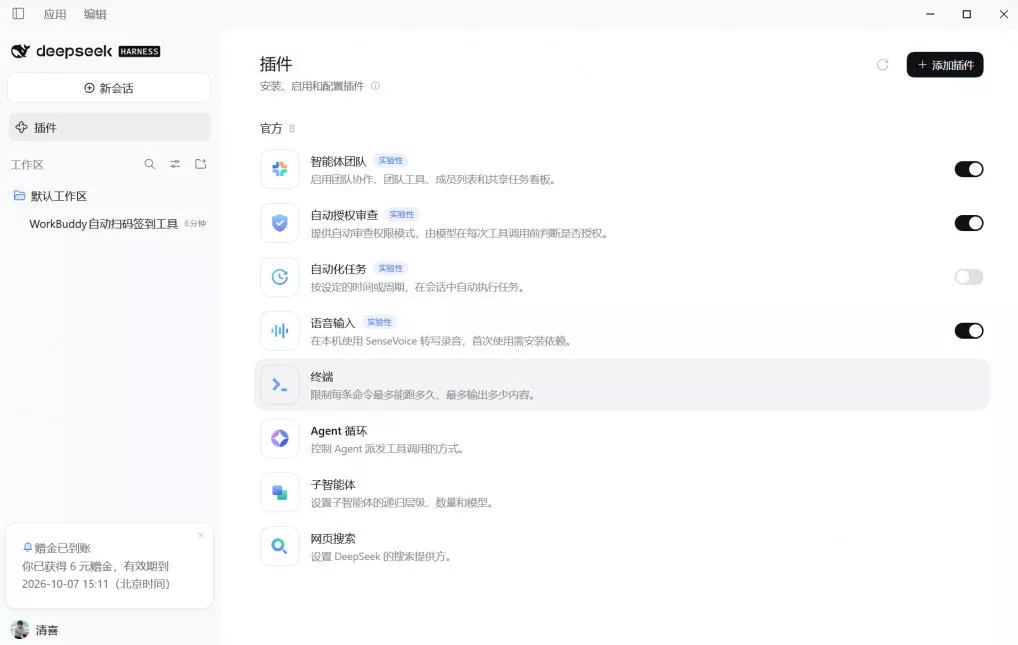
Task: Enable the 自动化任务 switch
Action: point(969,277)
